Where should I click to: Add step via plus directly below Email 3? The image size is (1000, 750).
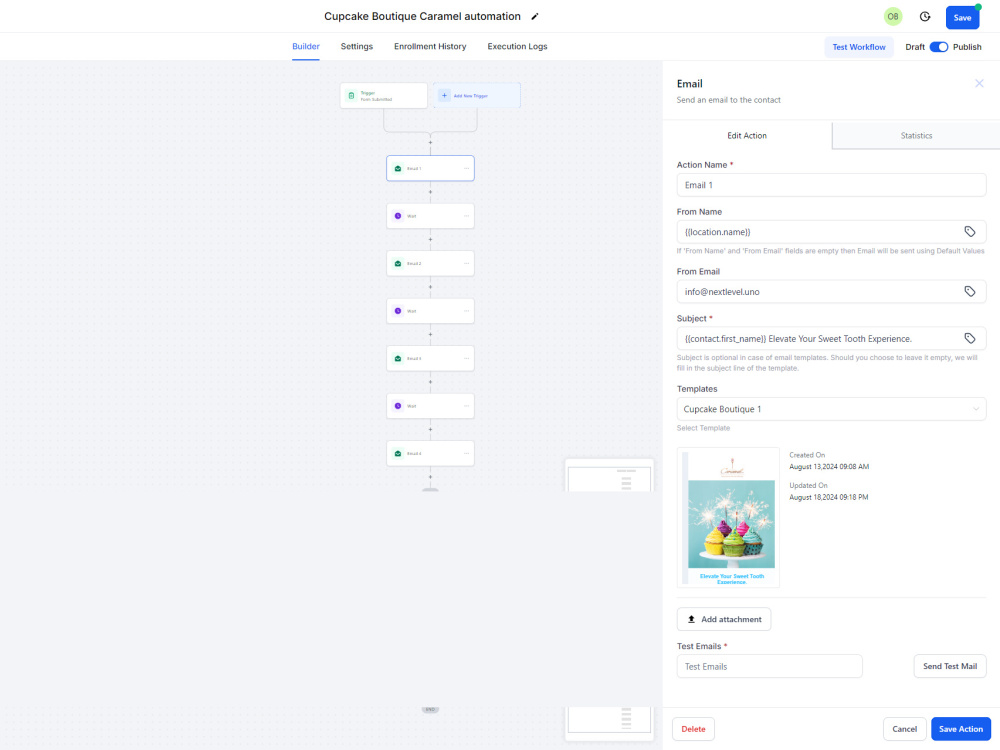tap(430, 382)
